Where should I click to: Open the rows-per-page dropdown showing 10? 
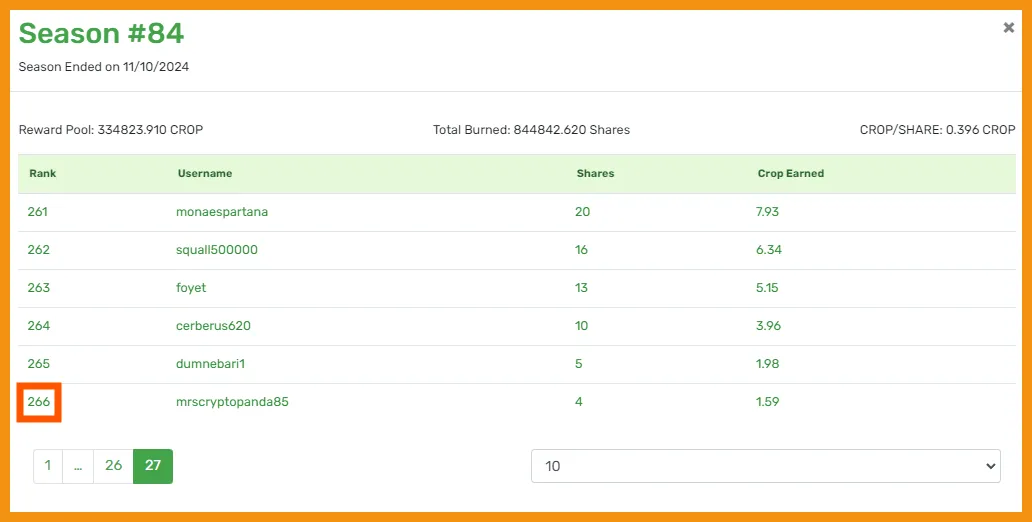[765, 466]
